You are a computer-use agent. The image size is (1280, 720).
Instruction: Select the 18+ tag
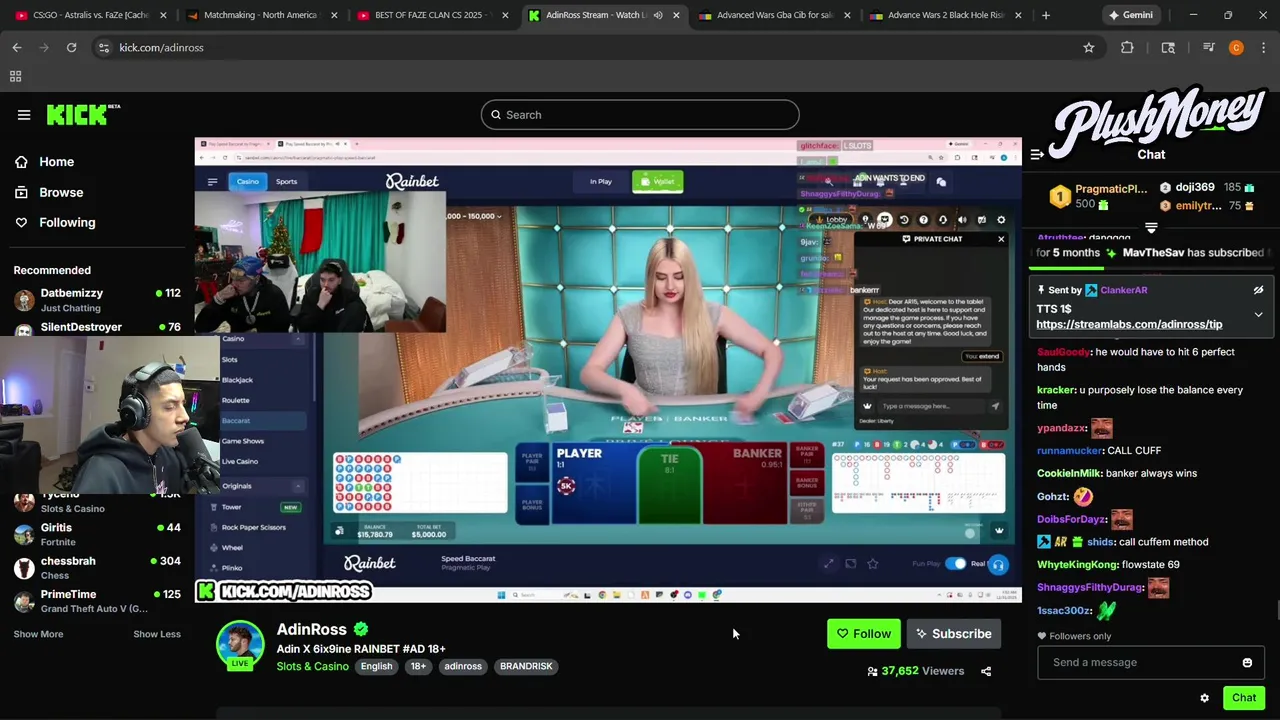(x=418, y=666)
